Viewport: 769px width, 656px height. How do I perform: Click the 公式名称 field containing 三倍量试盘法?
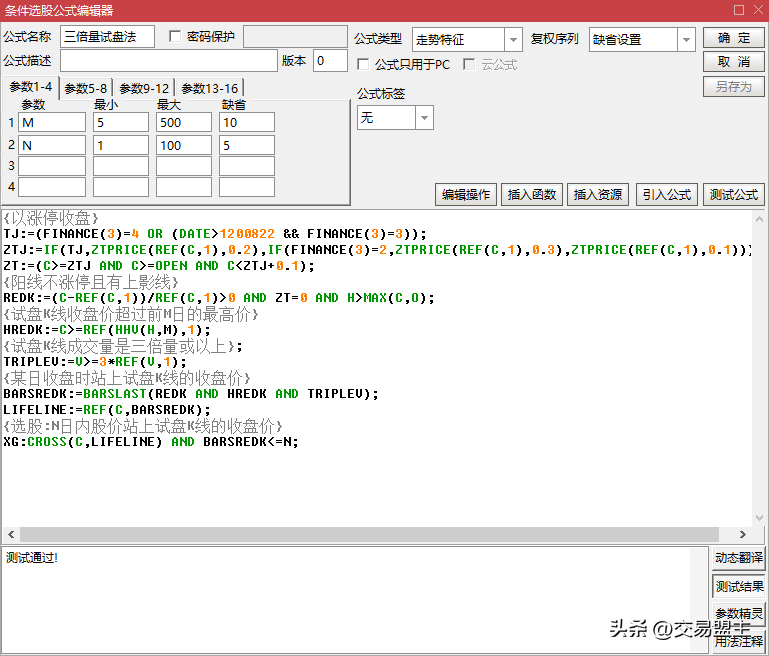[x=107, y=37]
